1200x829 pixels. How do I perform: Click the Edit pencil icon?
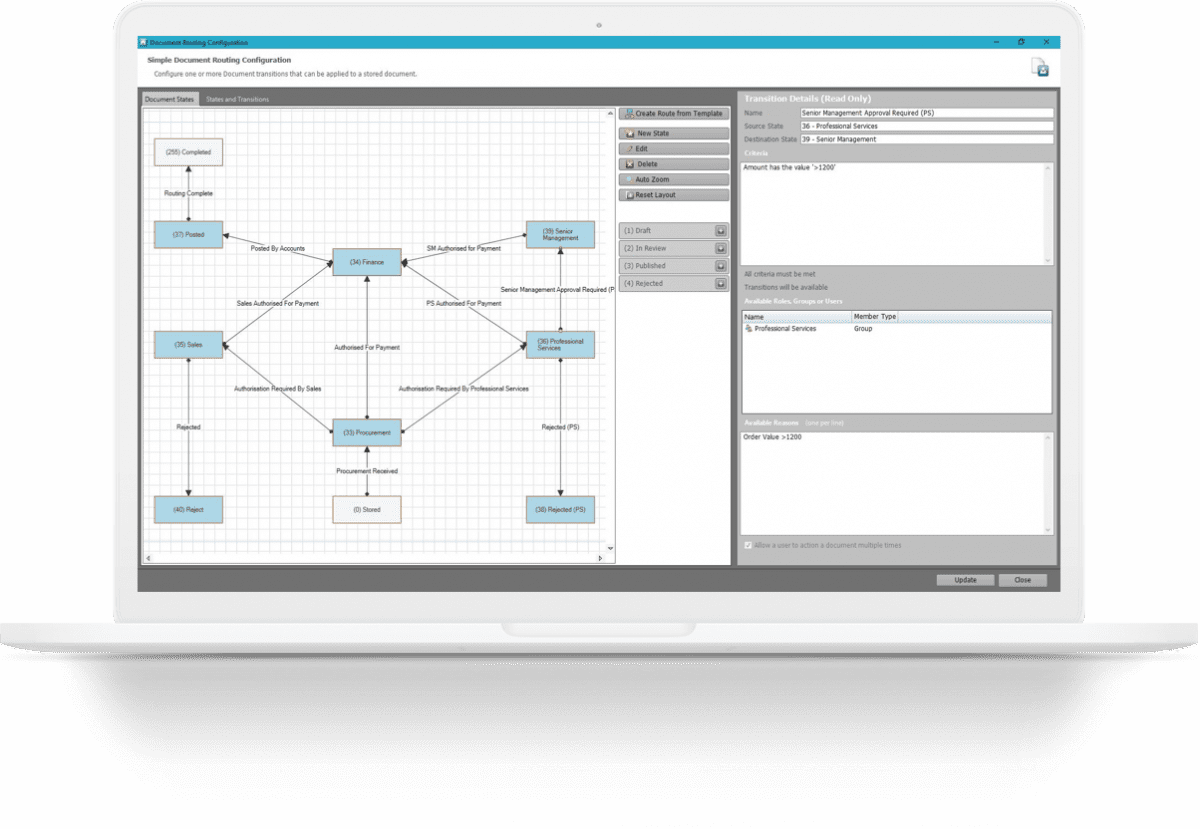(x=630, y=148)
